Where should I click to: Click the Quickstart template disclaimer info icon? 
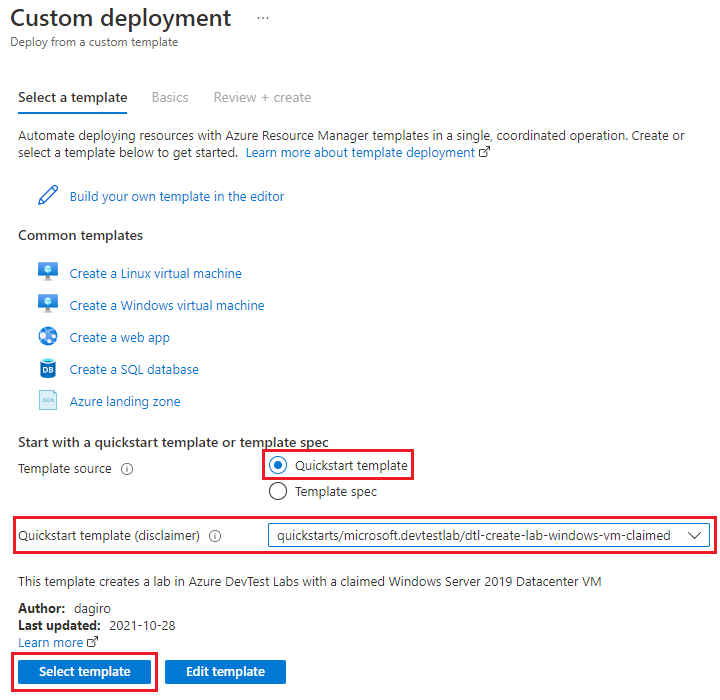tap(215, 536)
